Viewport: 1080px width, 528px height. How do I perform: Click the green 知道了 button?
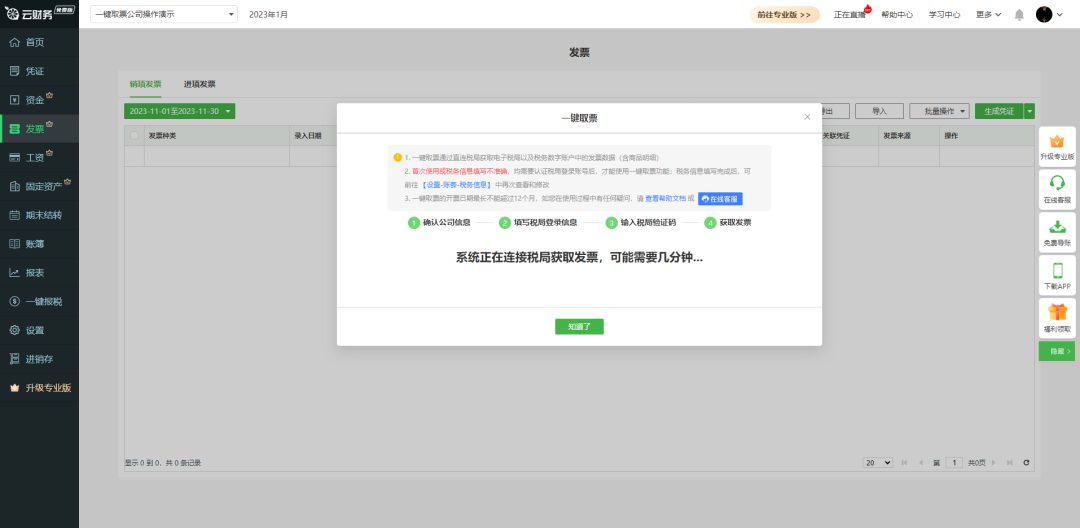tap(579, 326)
